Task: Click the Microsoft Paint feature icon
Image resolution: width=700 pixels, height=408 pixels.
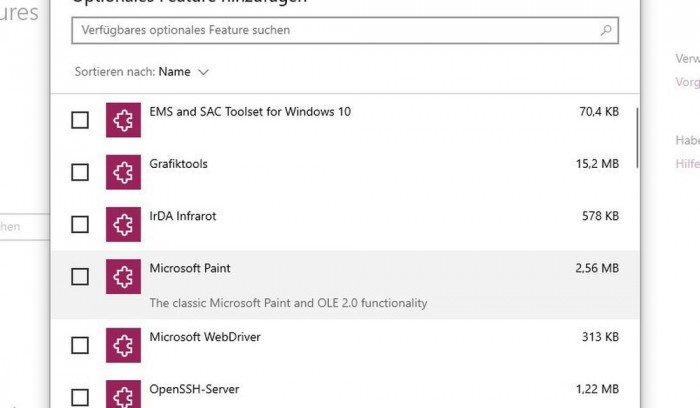Action: click(x=123, y=276)
